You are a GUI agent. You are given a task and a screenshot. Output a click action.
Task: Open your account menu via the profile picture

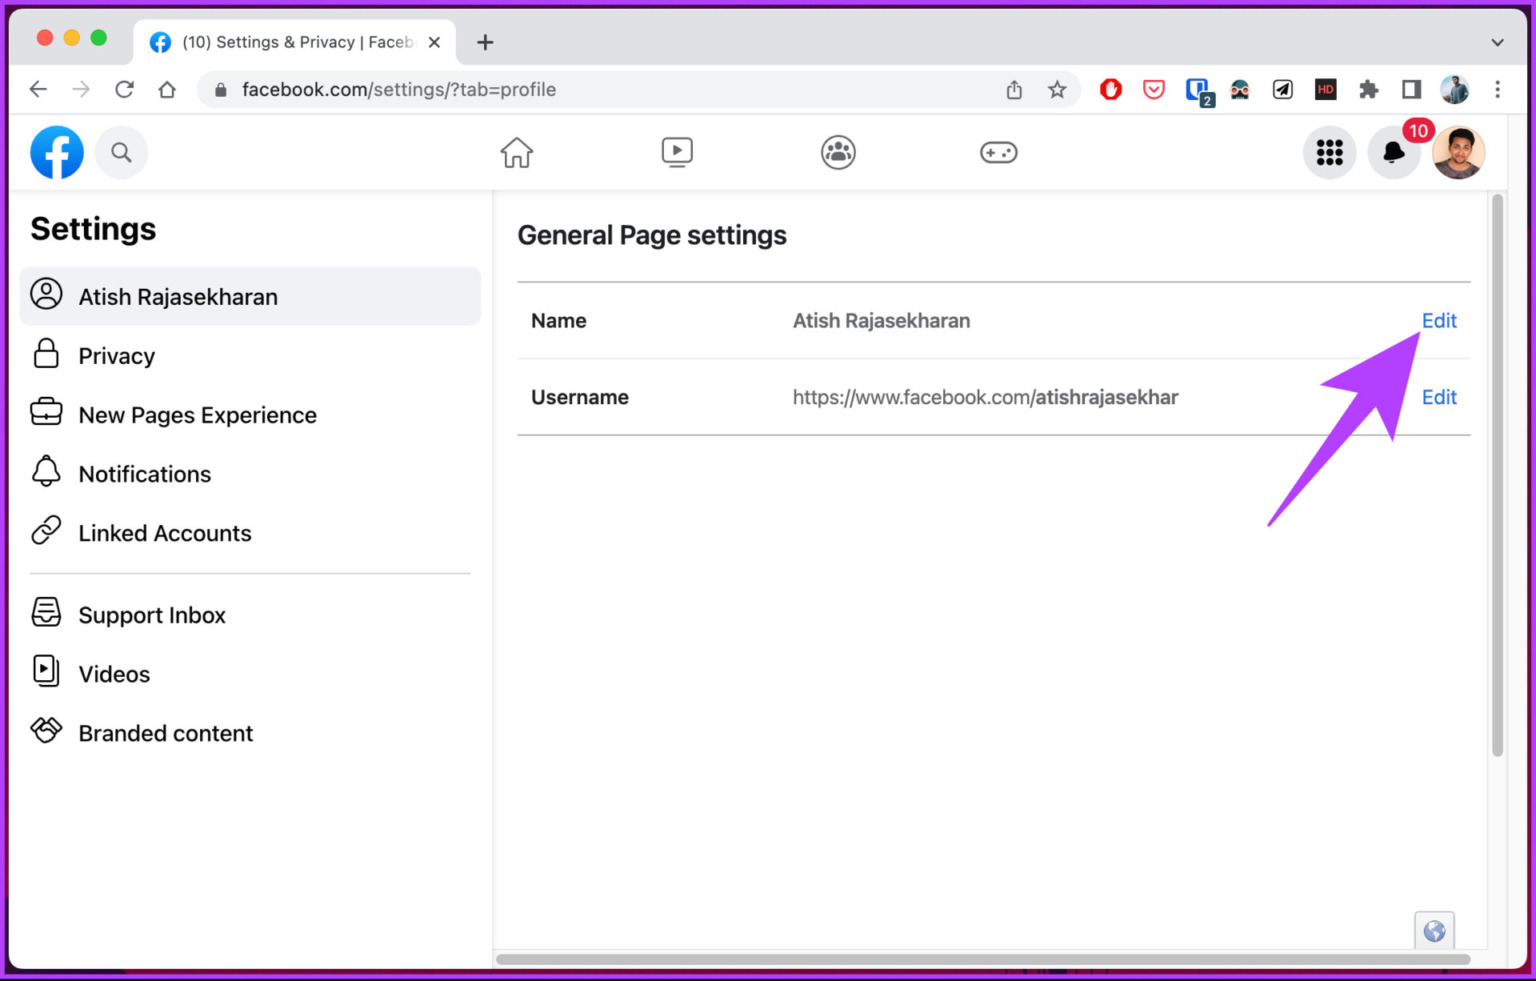click(1458, 152)
